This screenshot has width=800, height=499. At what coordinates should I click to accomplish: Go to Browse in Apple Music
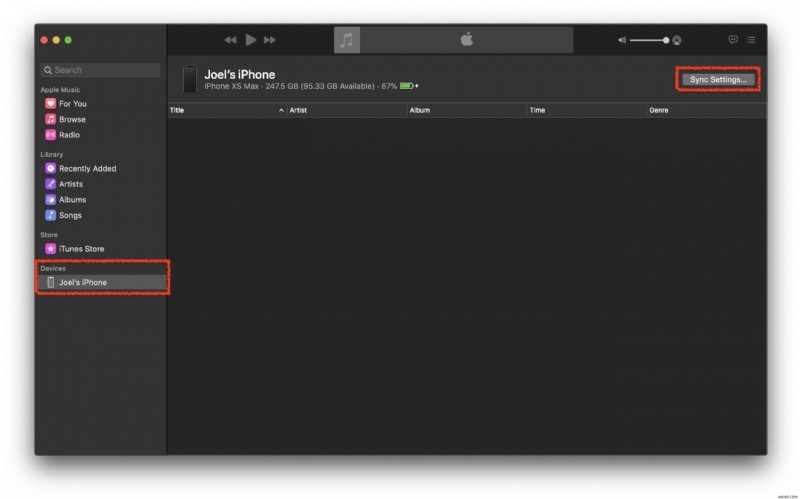coord(72,119)
